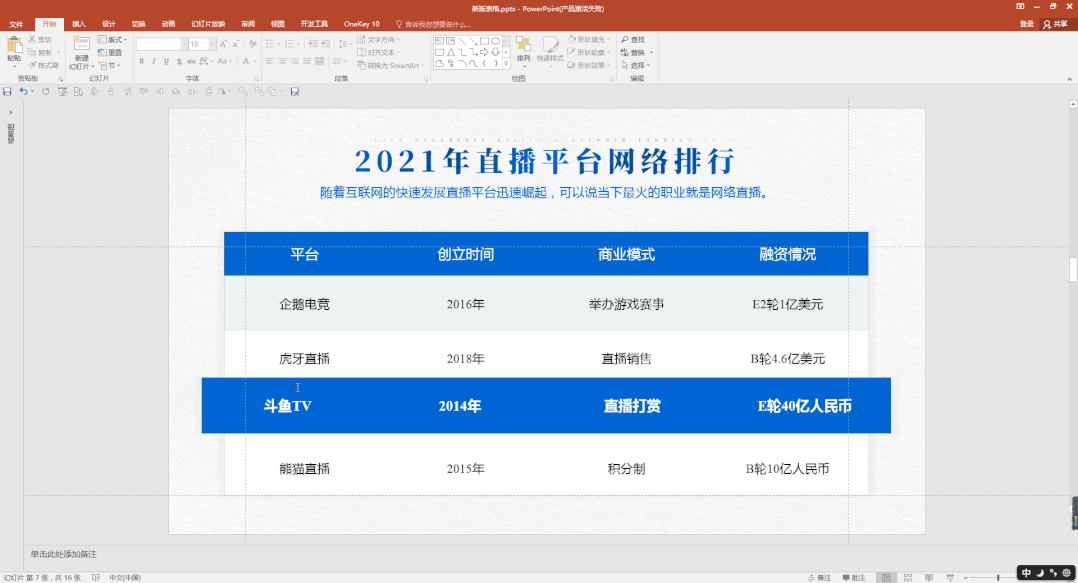This screenshot has height=583, width=1078.
Task: Switch to Reading view in status bar
Action: coord(929,578)
